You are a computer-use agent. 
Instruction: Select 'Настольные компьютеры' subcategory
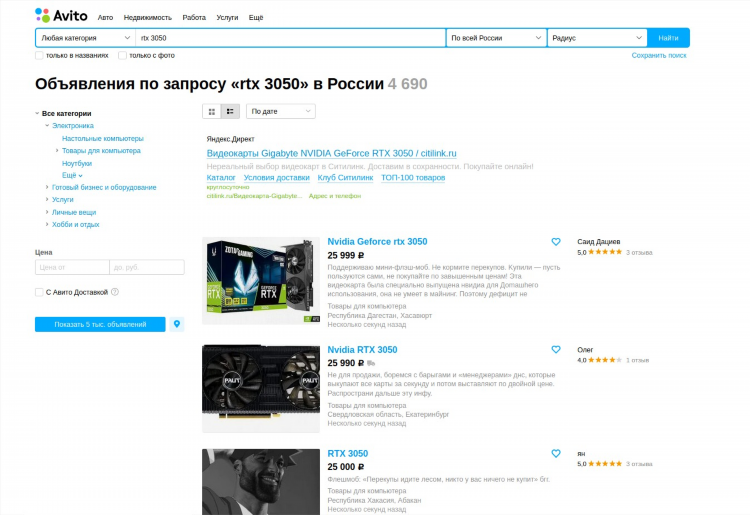point(103,138)
